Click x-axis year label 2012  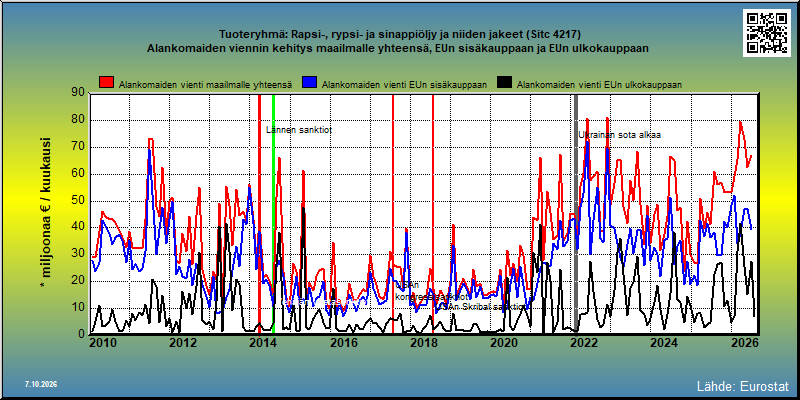click(183, 343)
